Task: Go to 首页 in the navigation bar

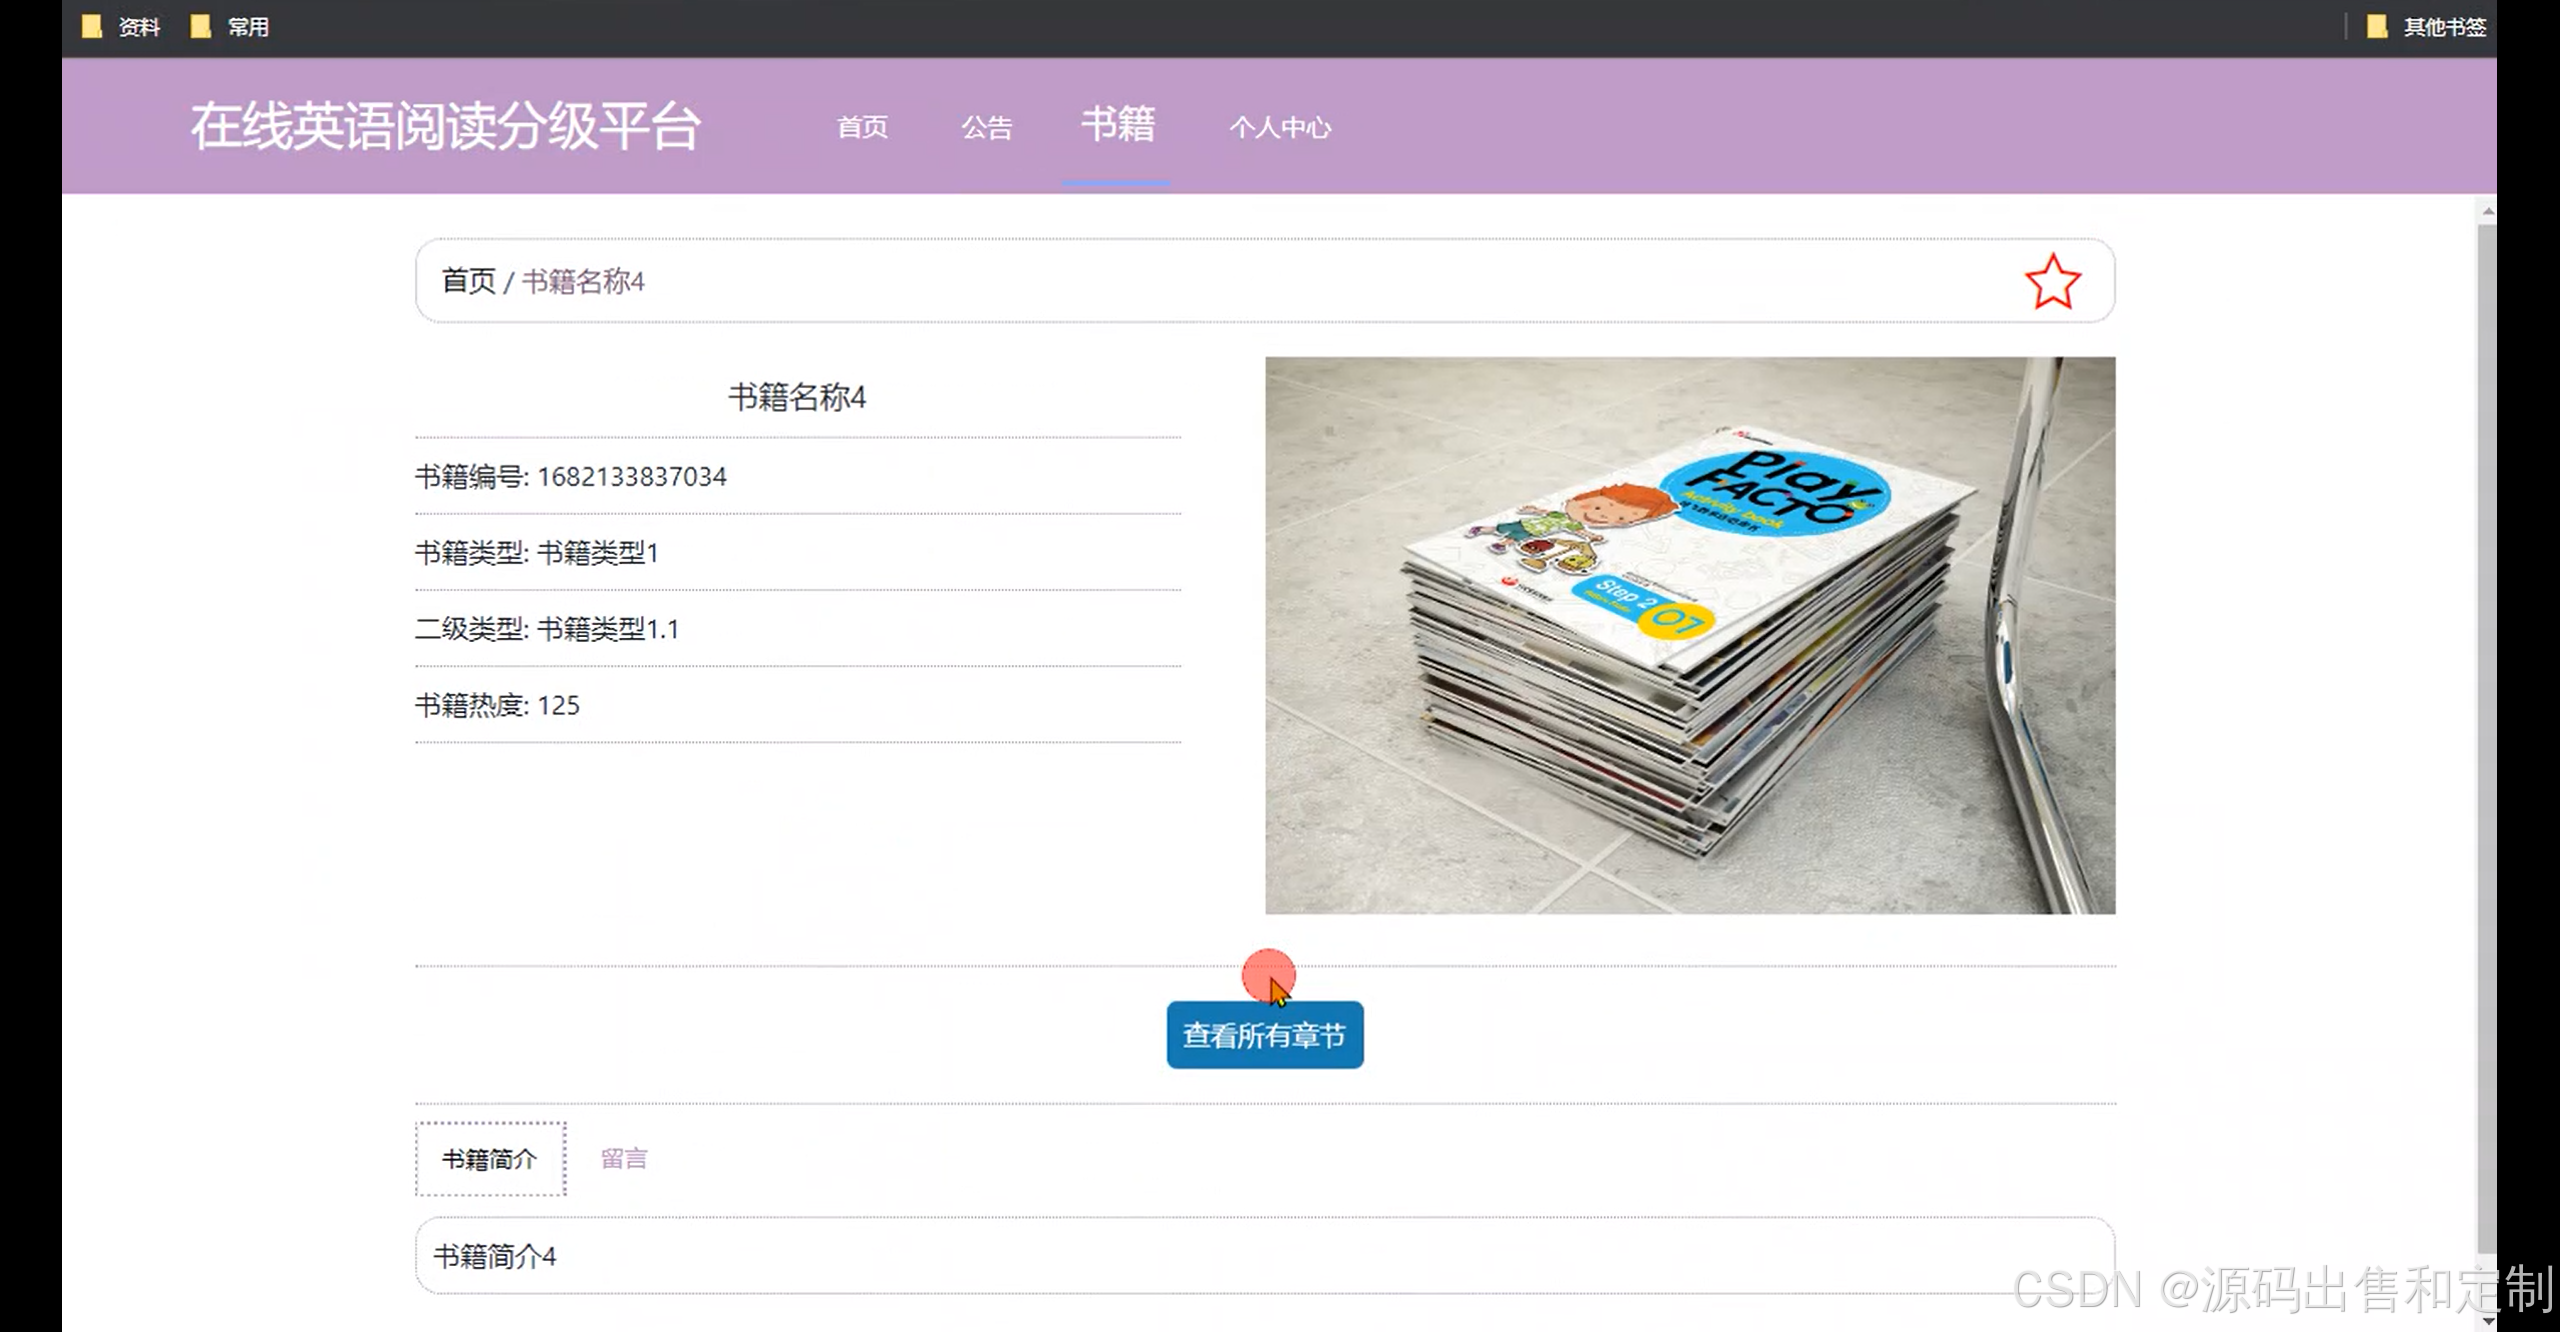Action: 862,128
